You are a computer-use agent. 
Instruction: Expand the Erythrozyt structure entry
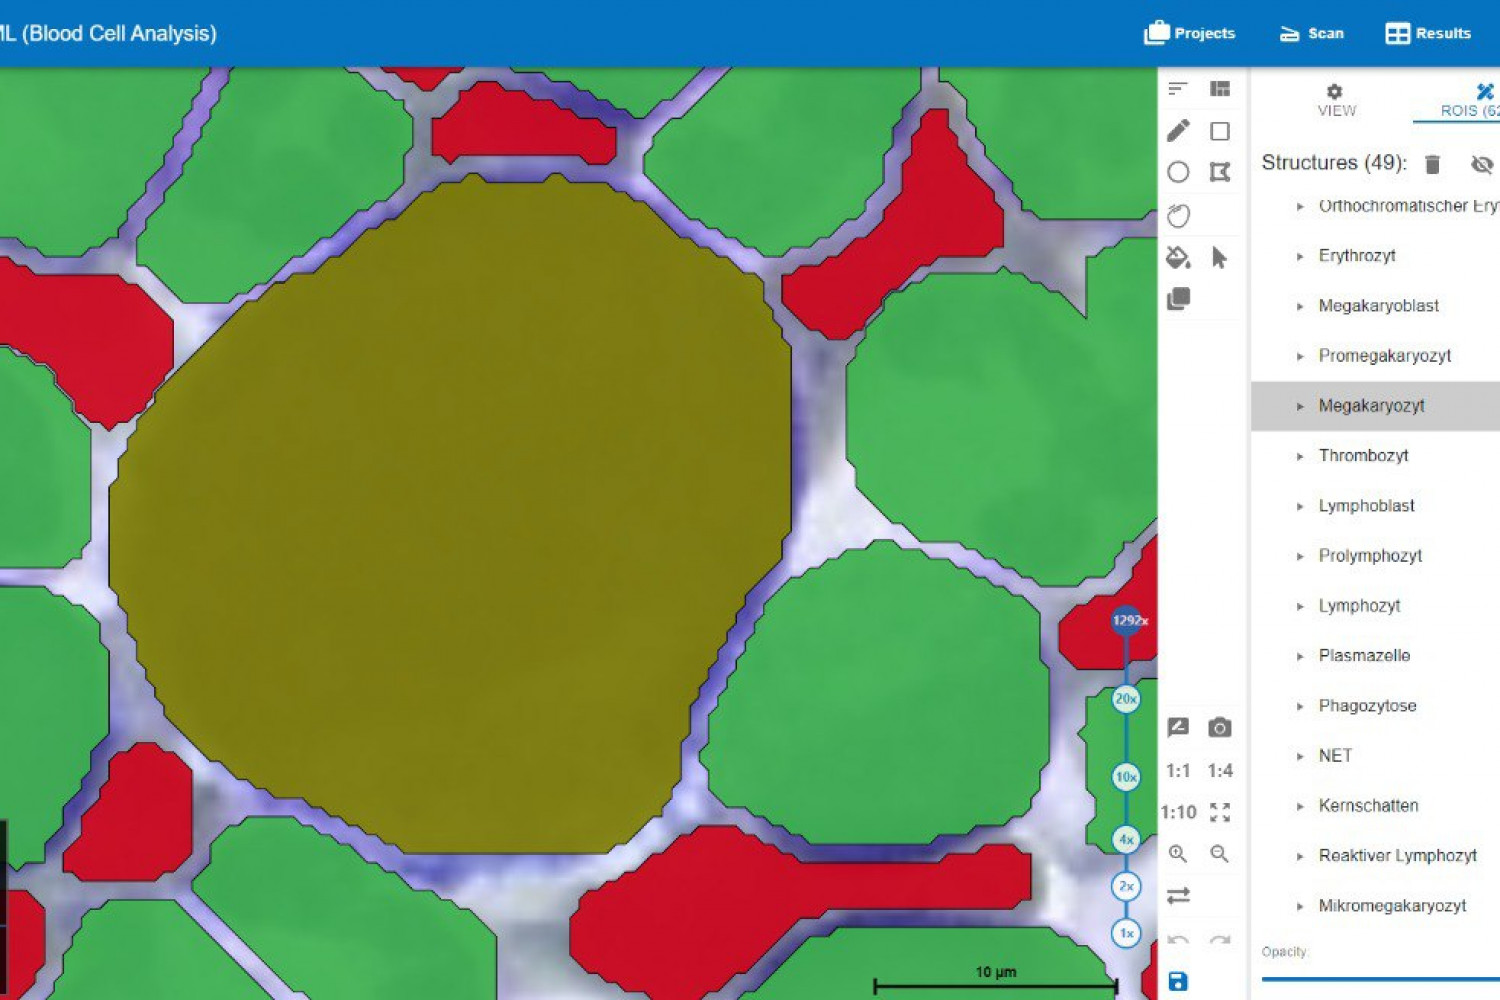pyautogui.click(x=1300, y=256)
